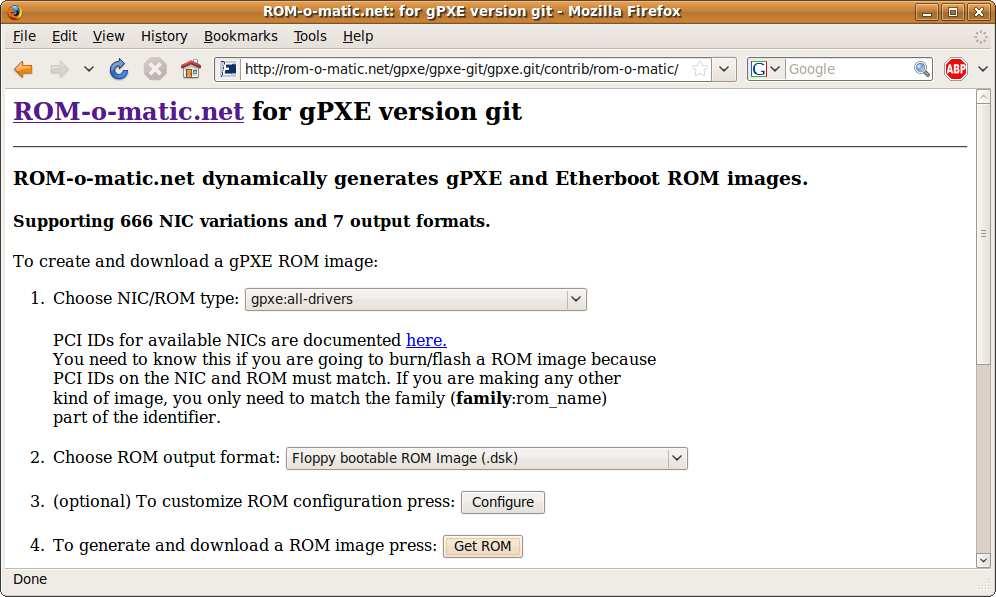The height and width of the screenshot is (597, 996).
Task: Open the Adblock Plus dropdown arrow
Action: click(x=983, y=69)
